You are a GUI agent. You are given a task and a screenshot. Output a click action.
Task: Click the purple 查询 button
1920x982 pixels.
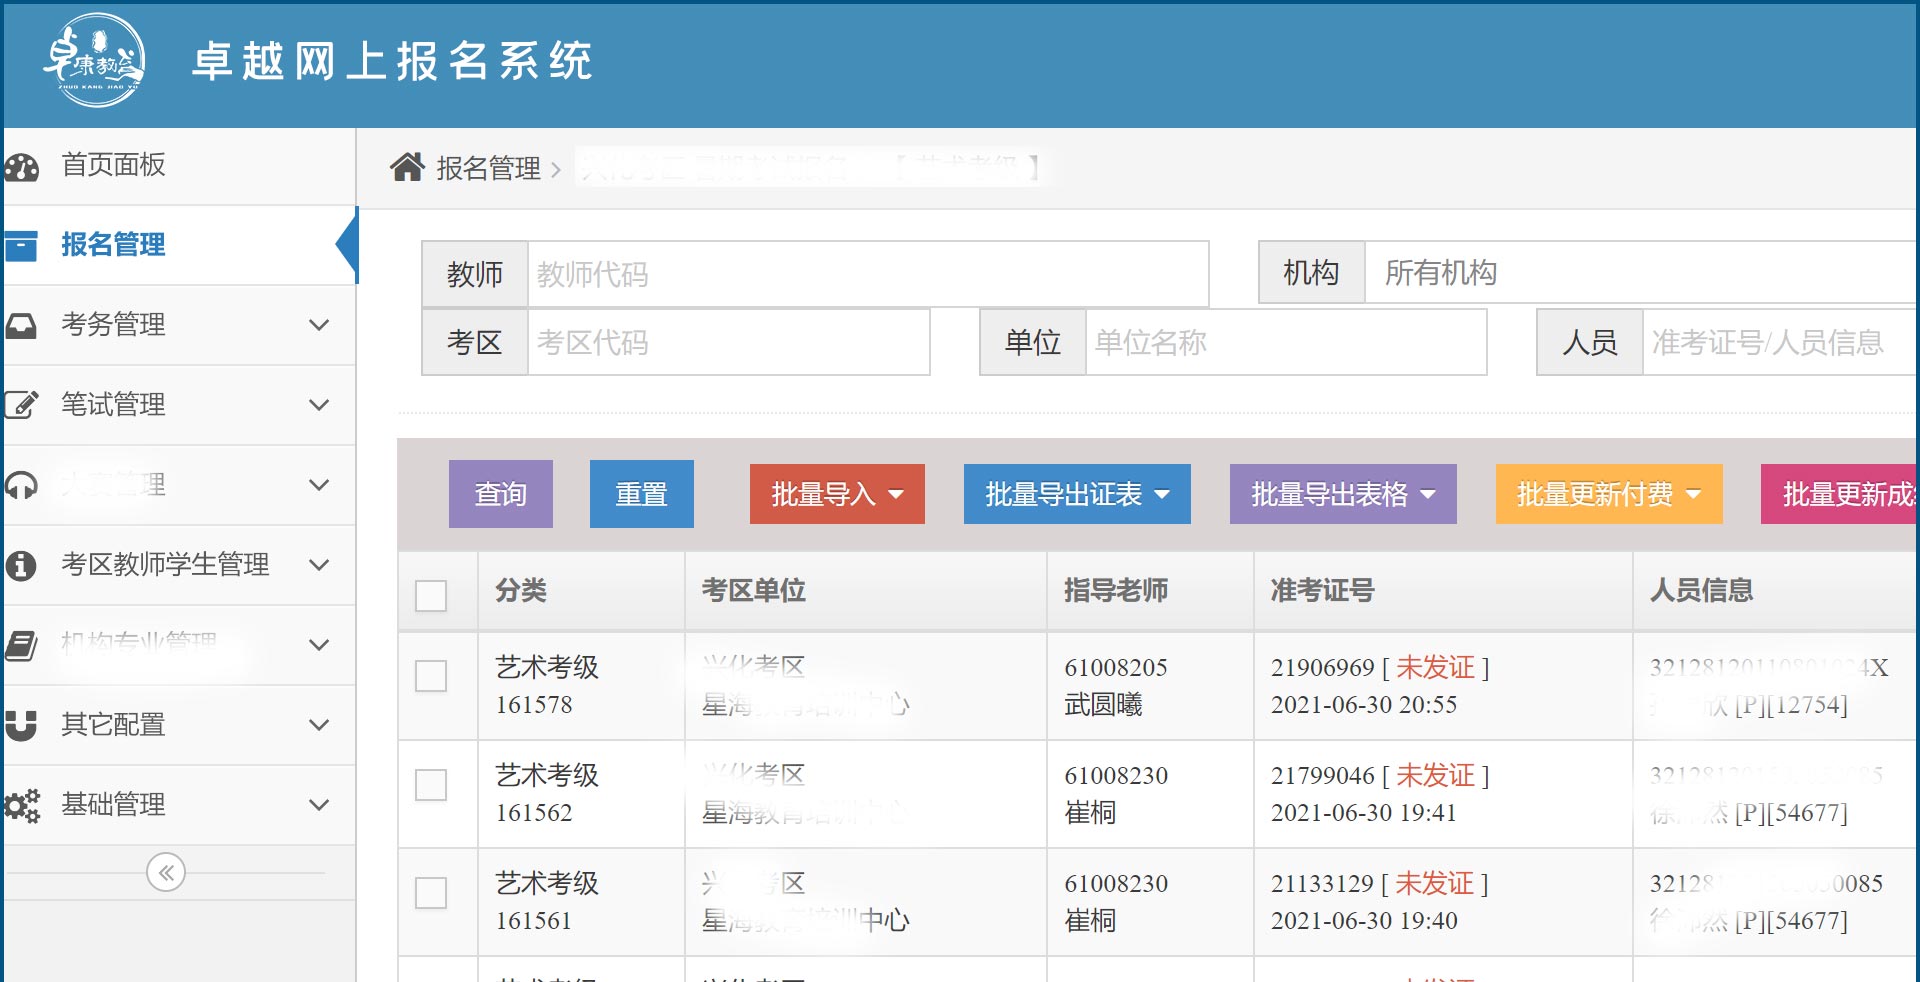[x=501, y=494]
